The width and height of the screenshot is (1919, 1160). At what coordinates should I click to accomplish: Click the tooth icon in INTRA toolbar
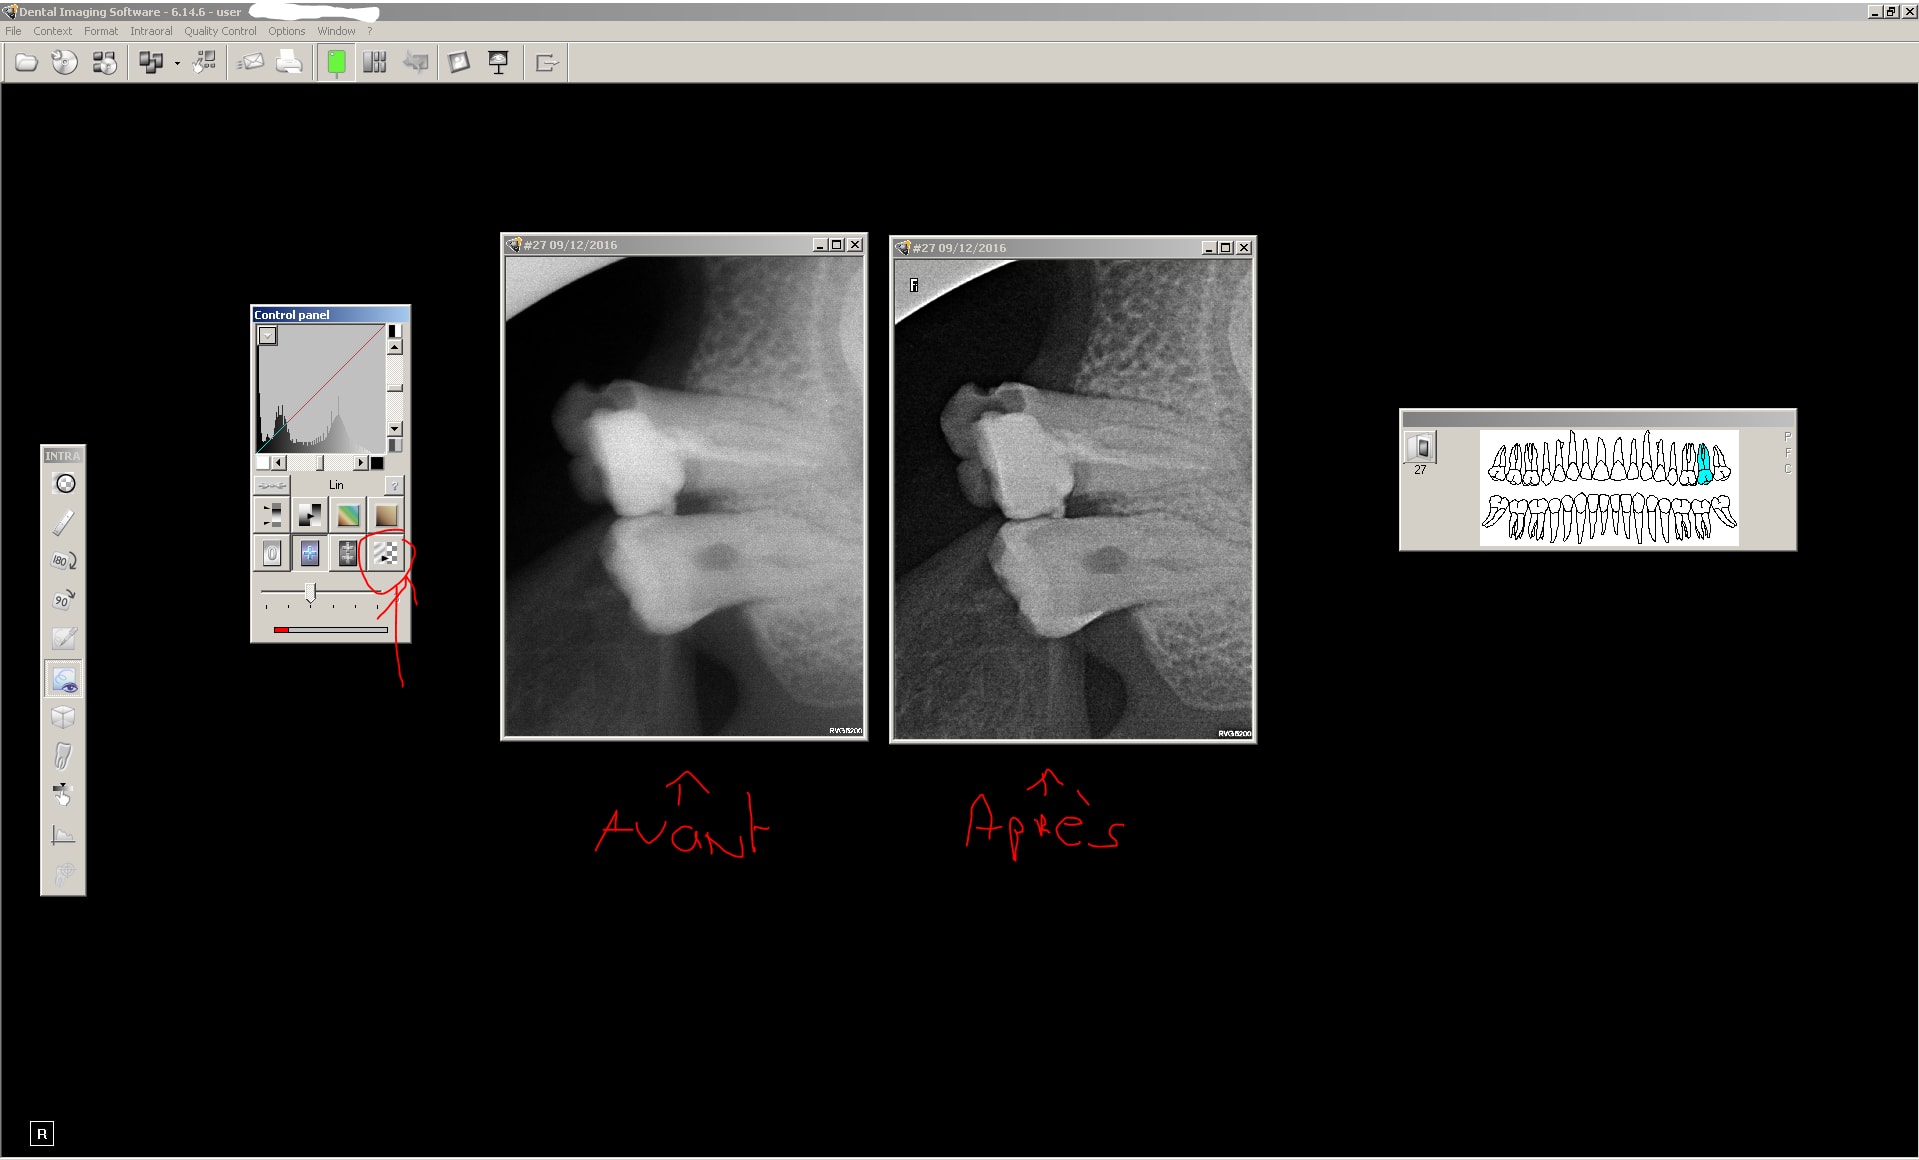(x=63, y=756)
